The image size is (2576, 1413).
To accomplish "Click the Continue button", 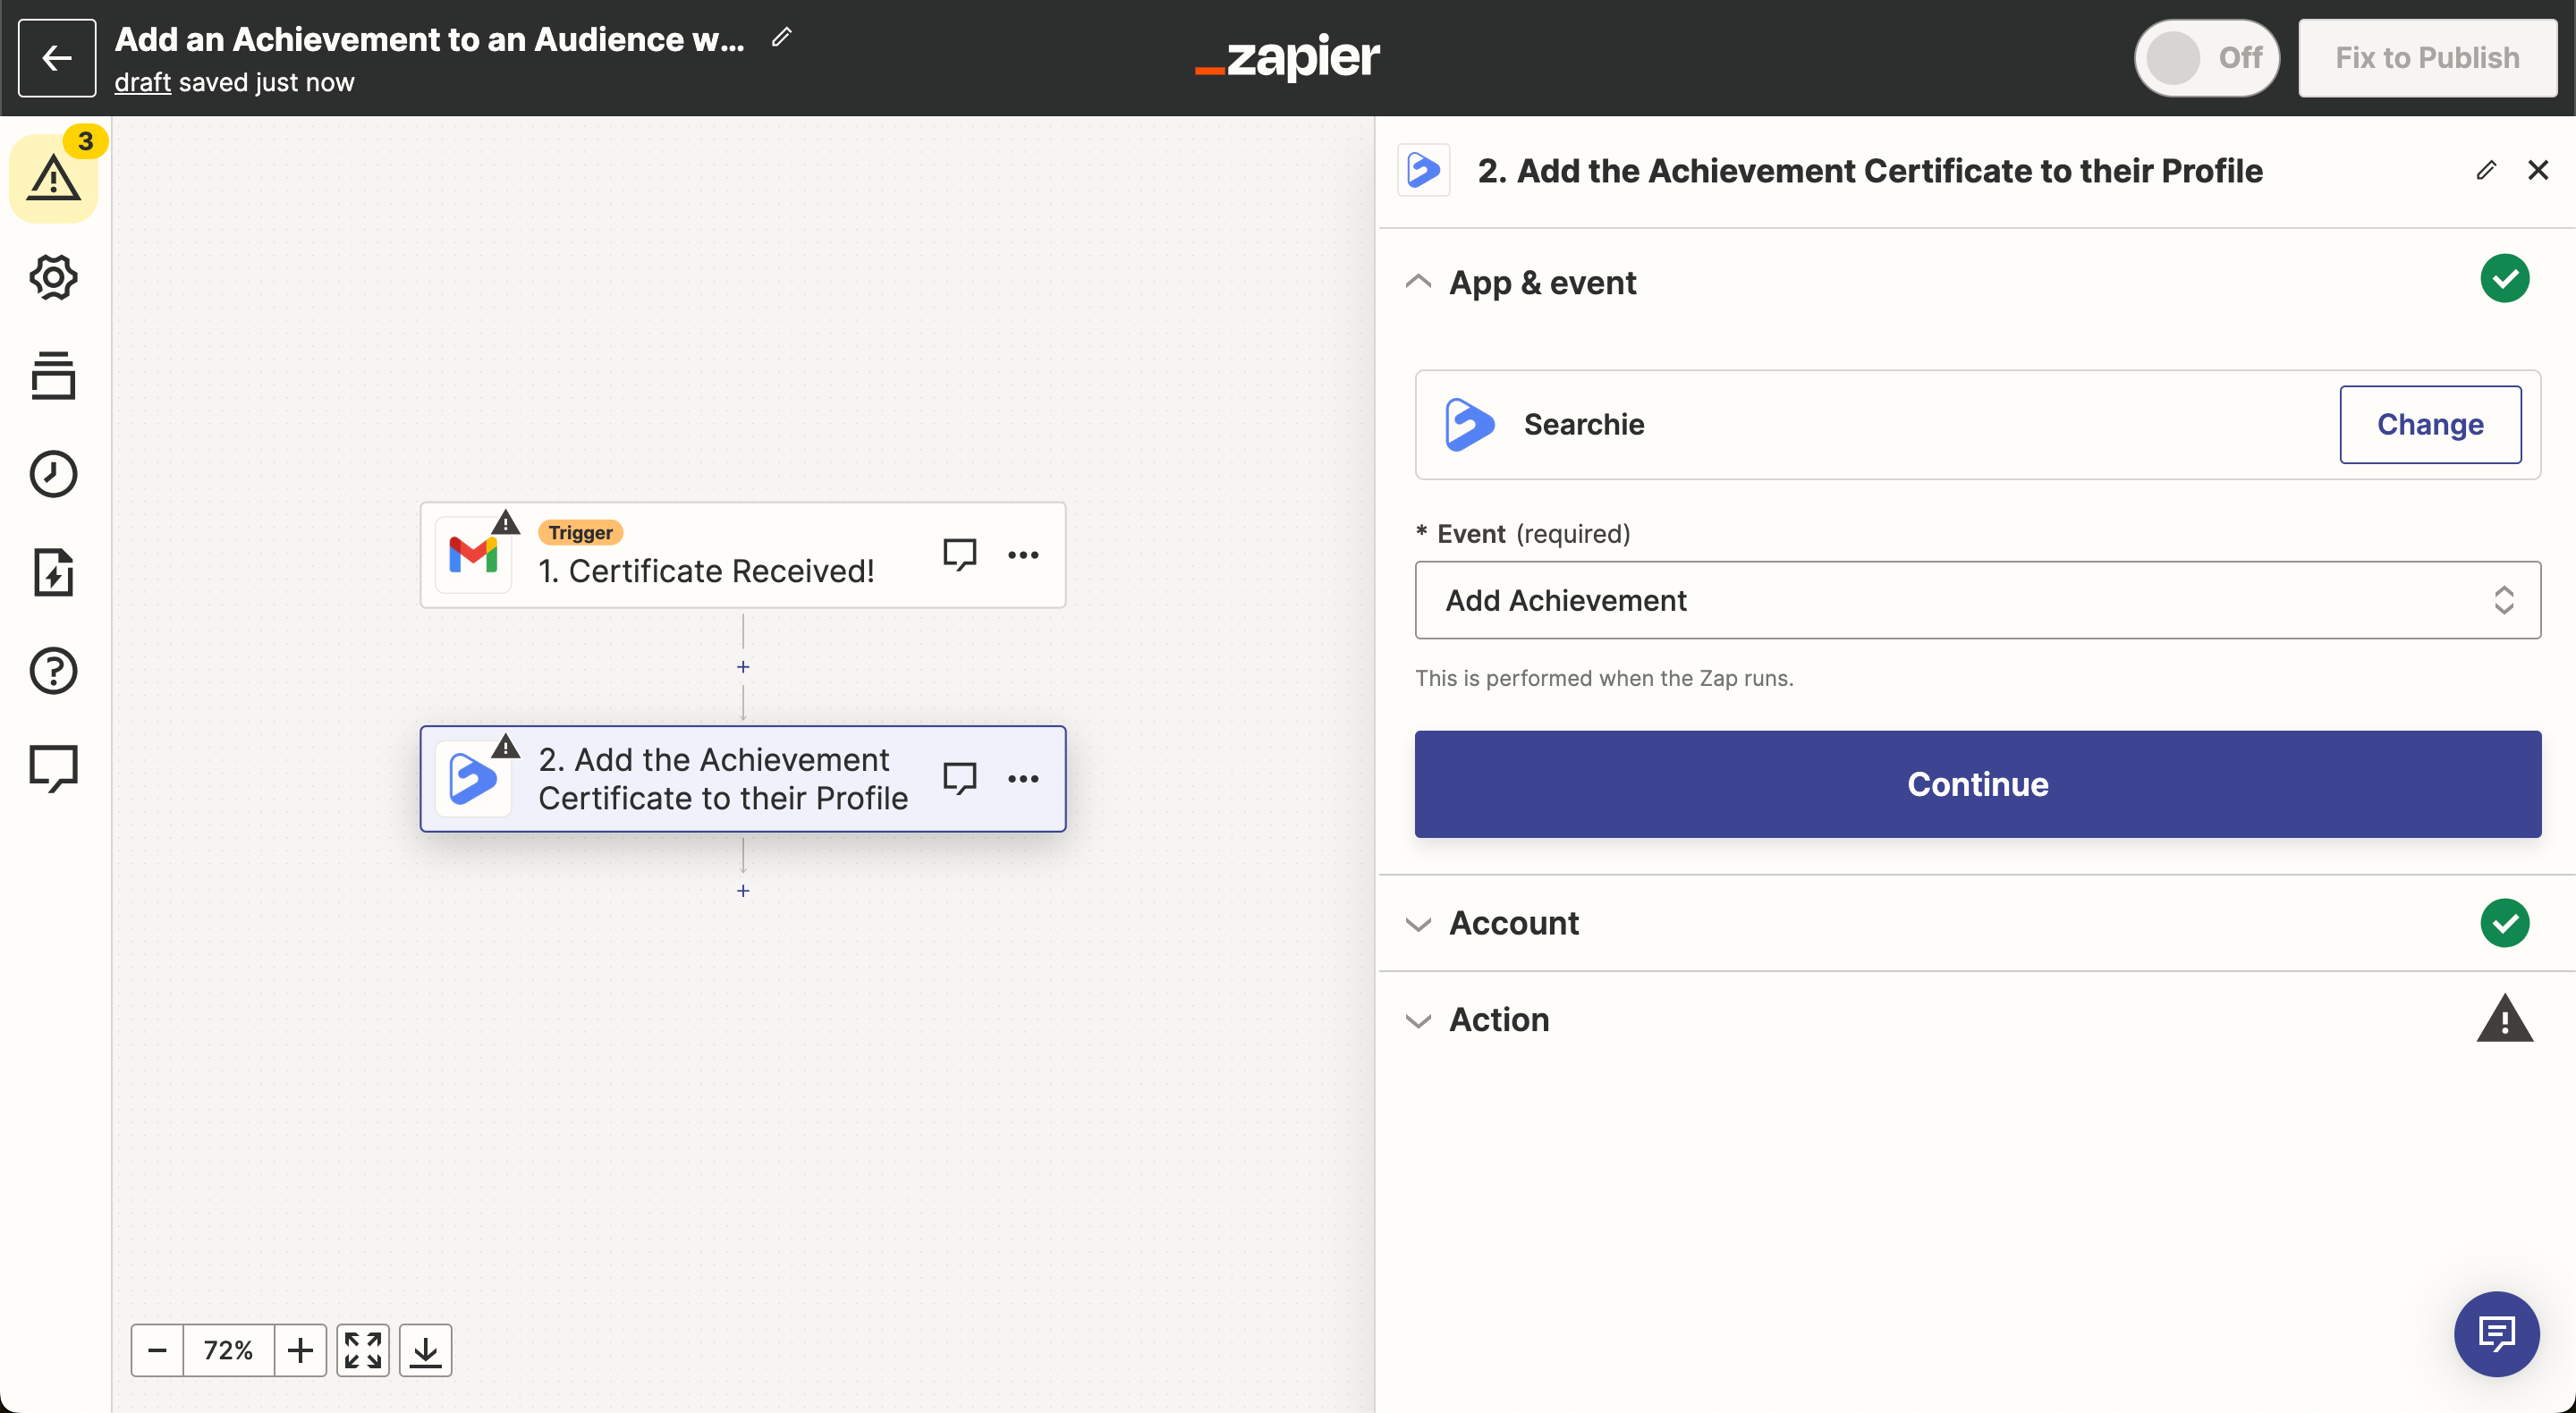I will click(x=1977, y=784).
